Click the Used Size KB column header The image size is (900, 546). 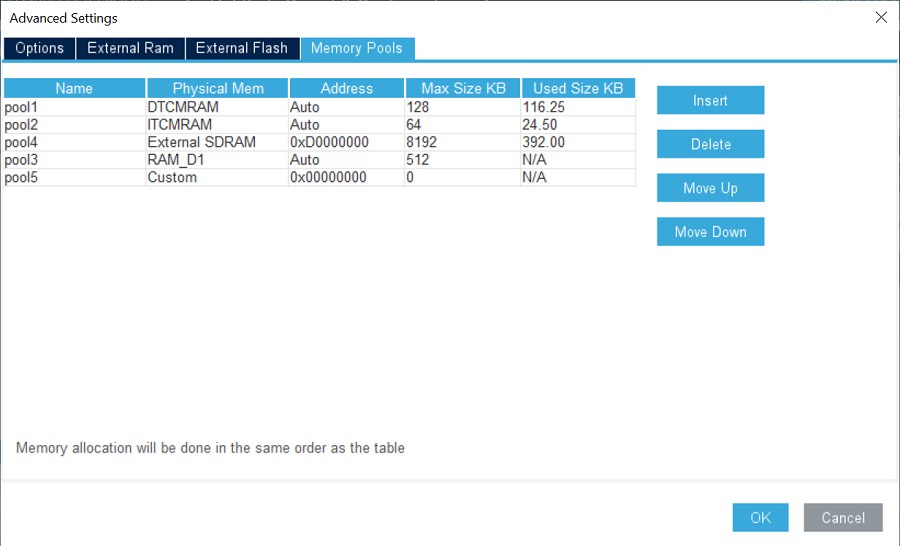tap(578, 88)
